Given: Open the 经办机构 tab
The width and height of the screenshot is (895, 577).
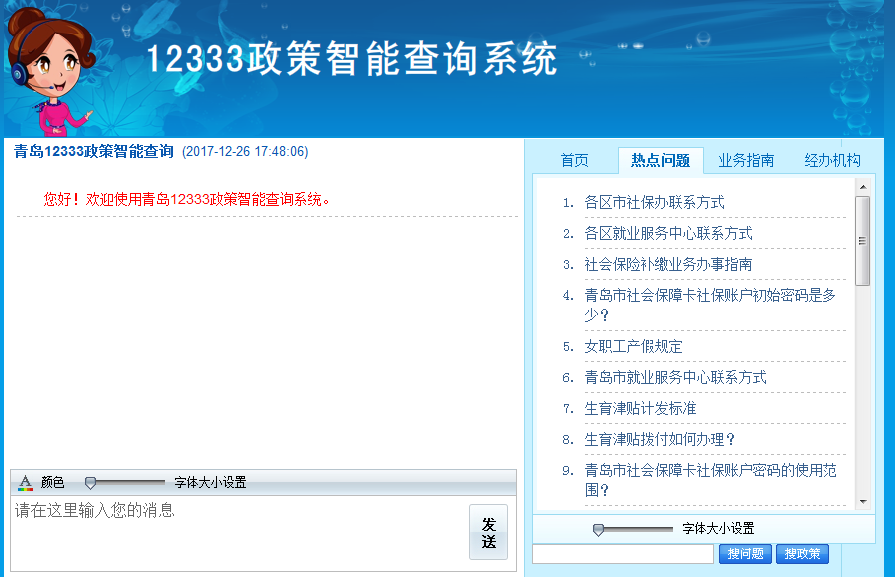Looking at the screenshot, I should coord(832,161).
